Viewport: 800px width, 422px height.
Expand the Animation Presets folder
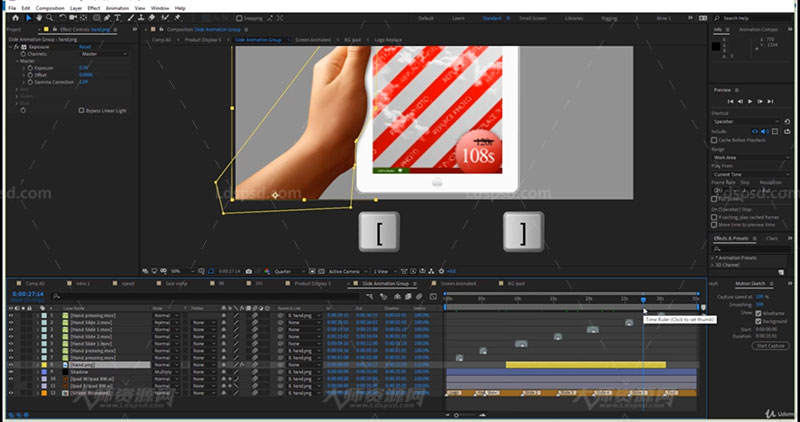coord(713,258)
